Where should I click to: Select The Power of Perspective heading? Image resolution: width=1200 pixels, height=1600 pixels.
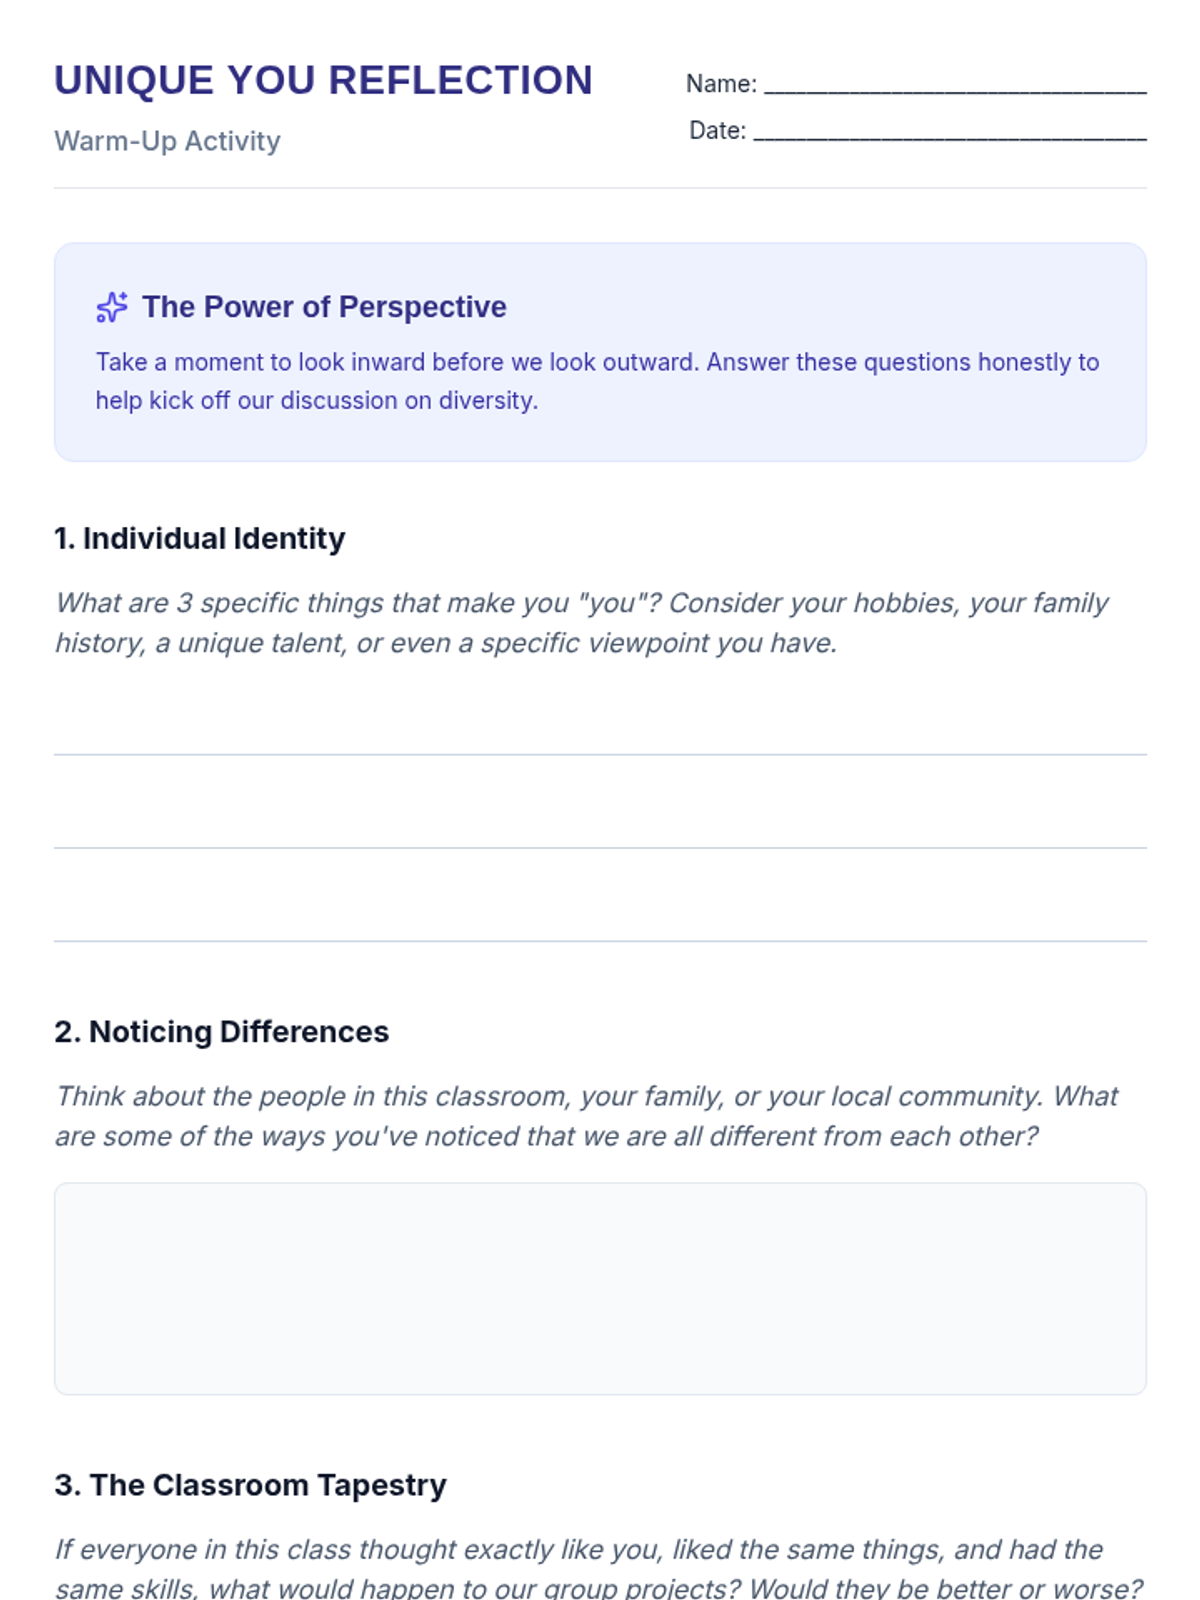pyautogui.click(x=324, y=307)
